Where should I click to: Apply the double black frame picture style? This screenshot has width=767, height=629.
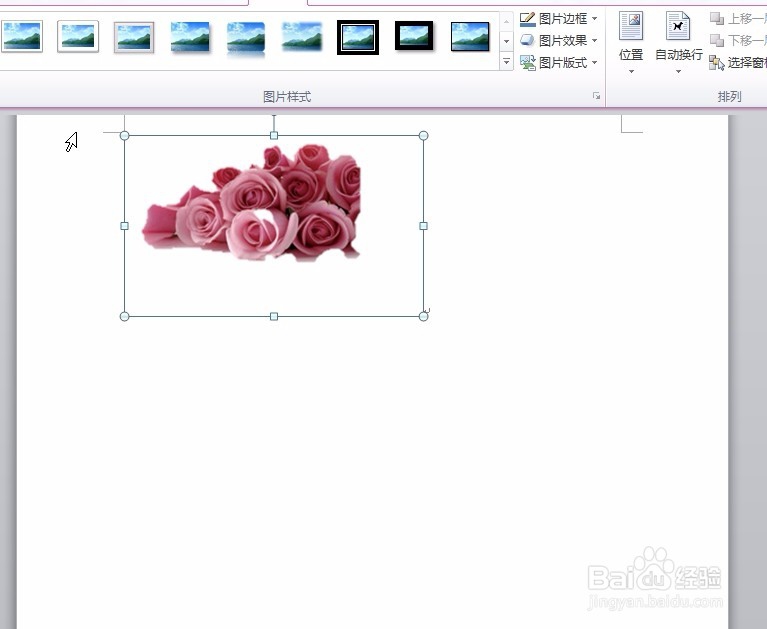pos(358,37)
